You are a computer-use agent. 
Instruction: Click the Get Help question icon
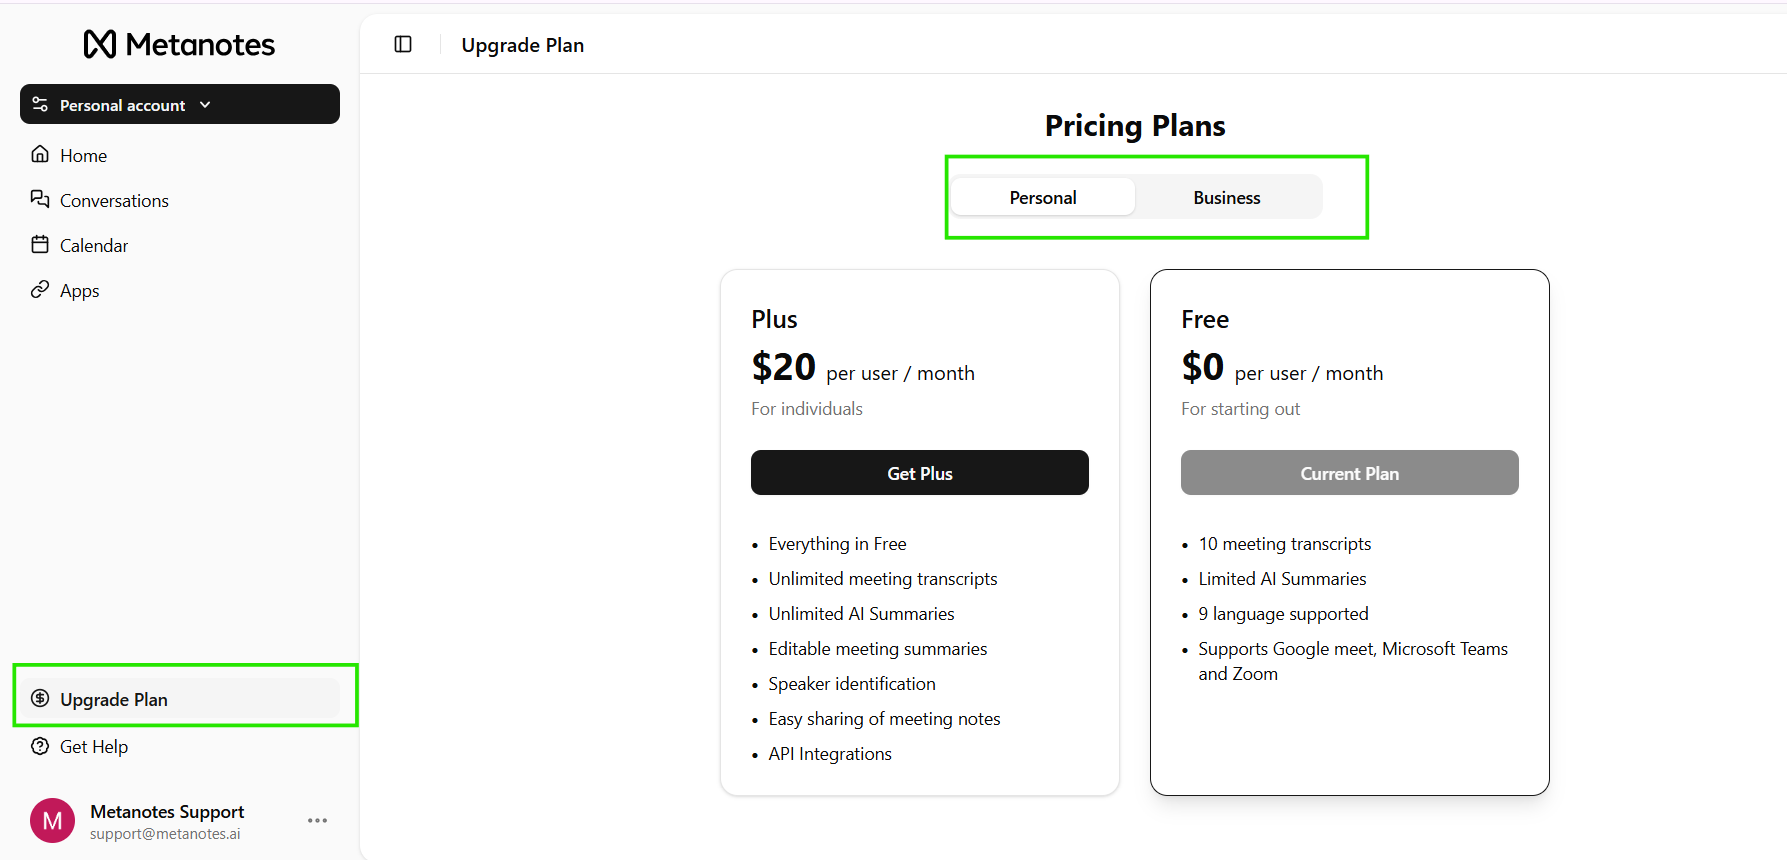(40, 746)
